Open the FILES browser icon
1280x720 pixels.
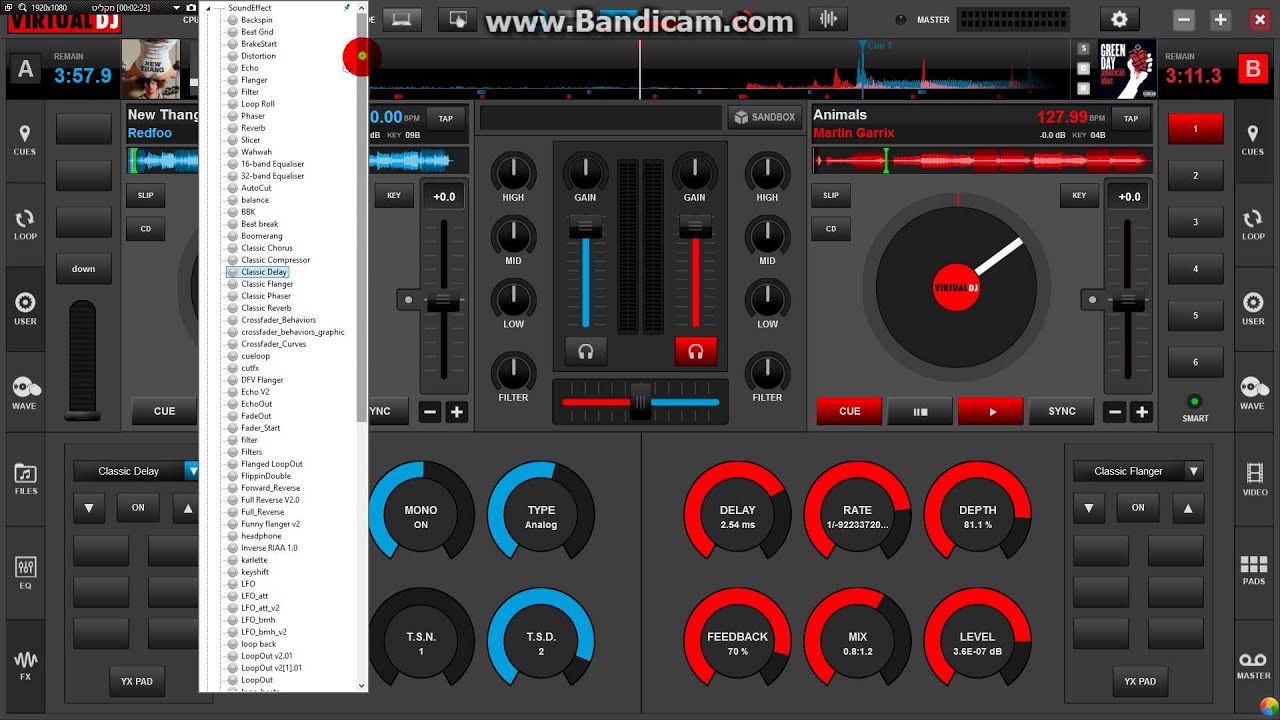click(26, 479)
